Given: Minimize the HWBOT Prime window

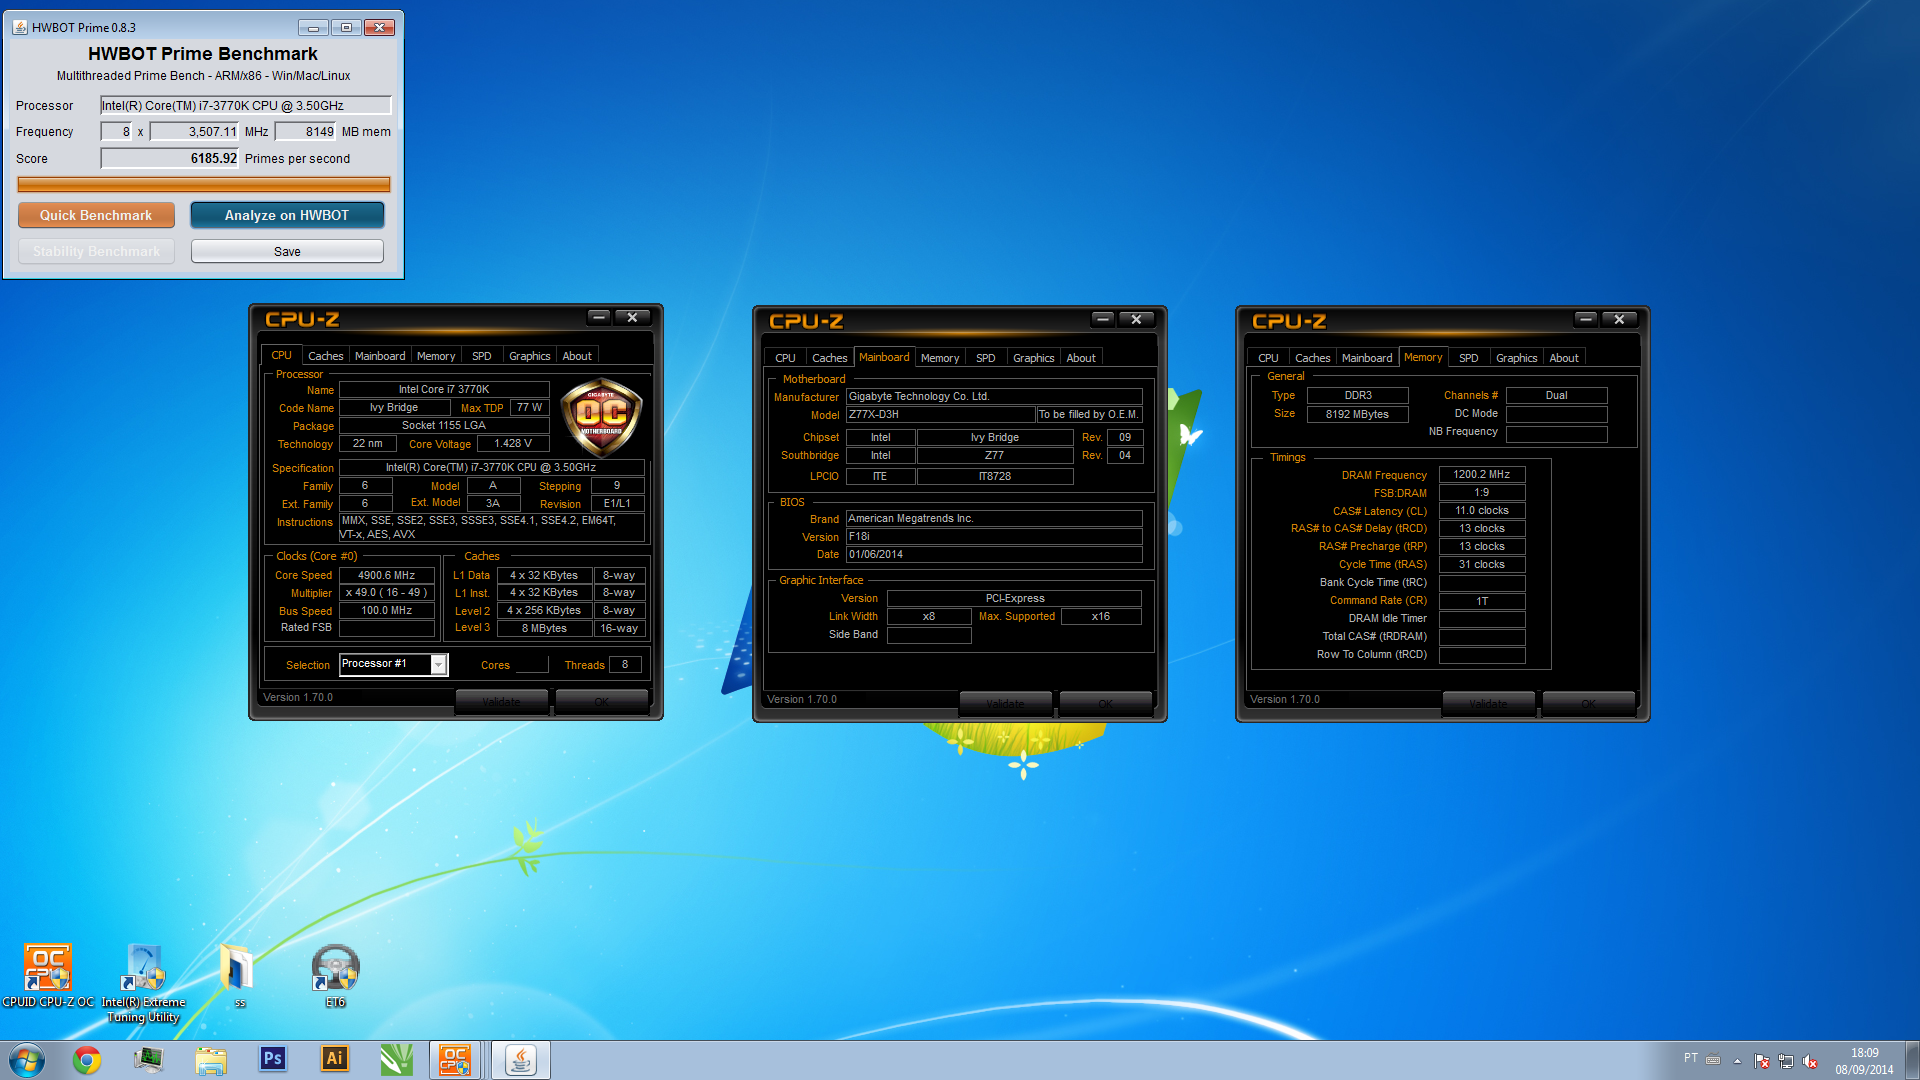Looking at the screenshot, I should 313,27.
